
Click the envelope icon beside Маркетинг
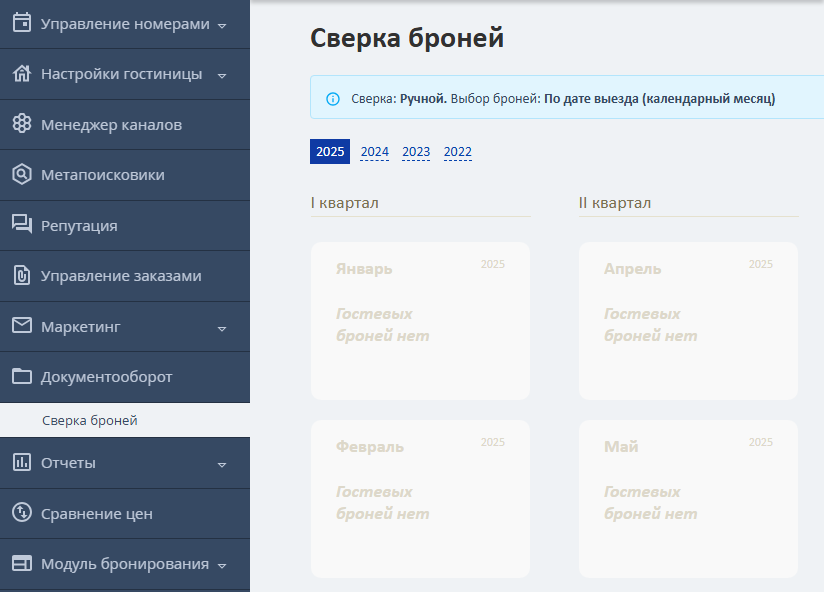(x=22, y=325)
